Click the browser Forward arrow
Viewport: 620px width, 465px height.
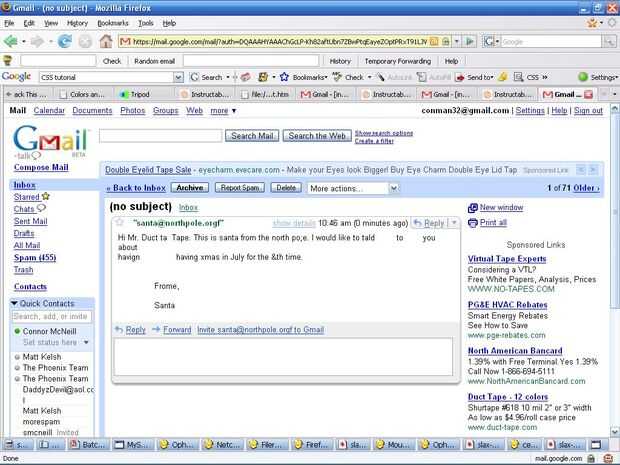(37, 41)
